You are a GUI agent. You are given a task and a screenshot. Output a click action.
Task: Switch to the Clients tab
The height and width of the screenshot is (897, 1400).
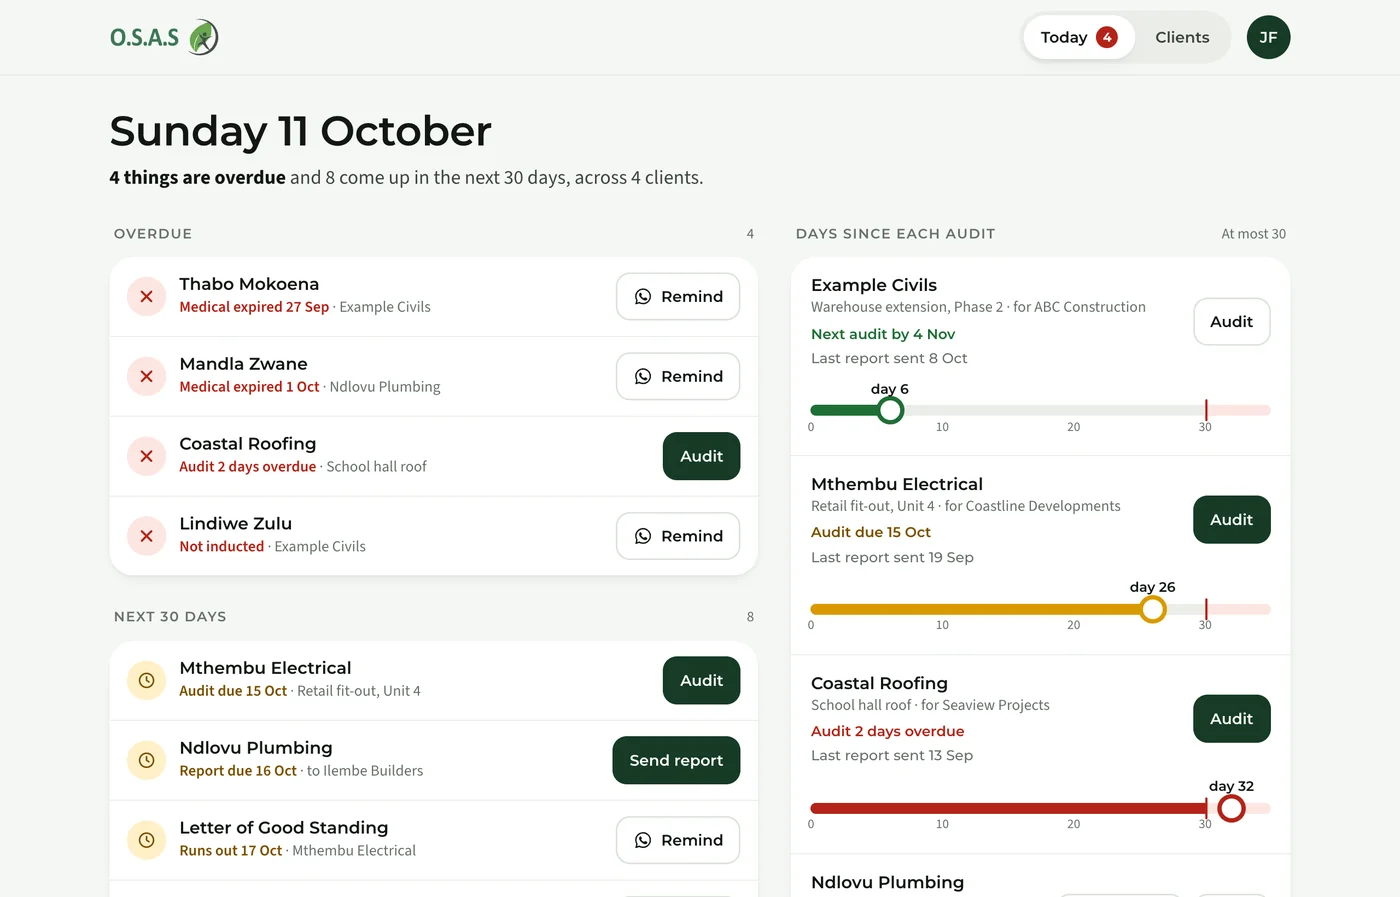(x=1182, y=37)
